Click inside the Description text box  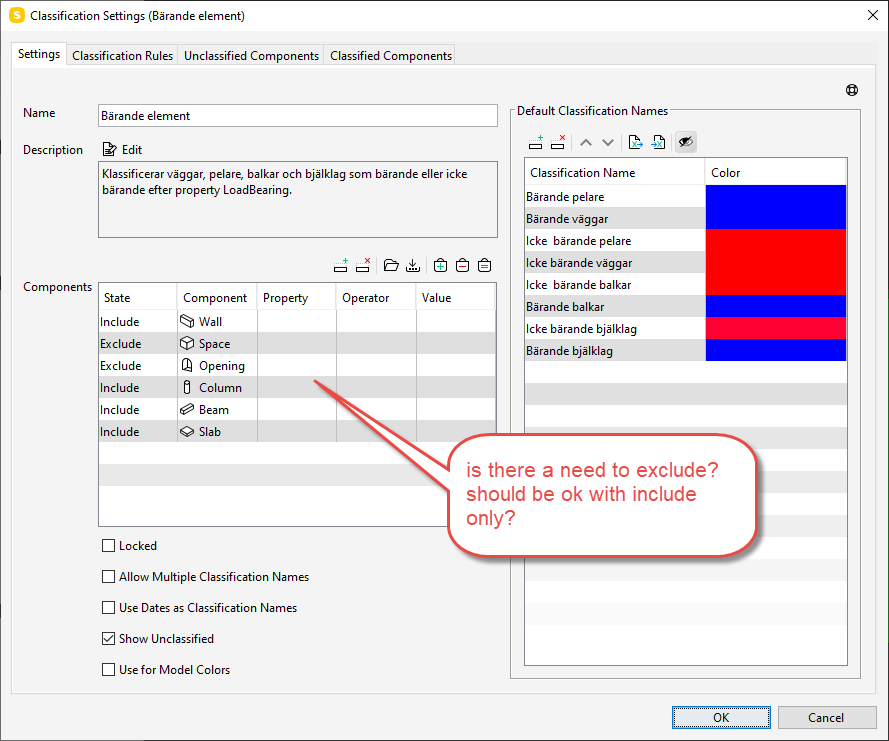point(298,200)
